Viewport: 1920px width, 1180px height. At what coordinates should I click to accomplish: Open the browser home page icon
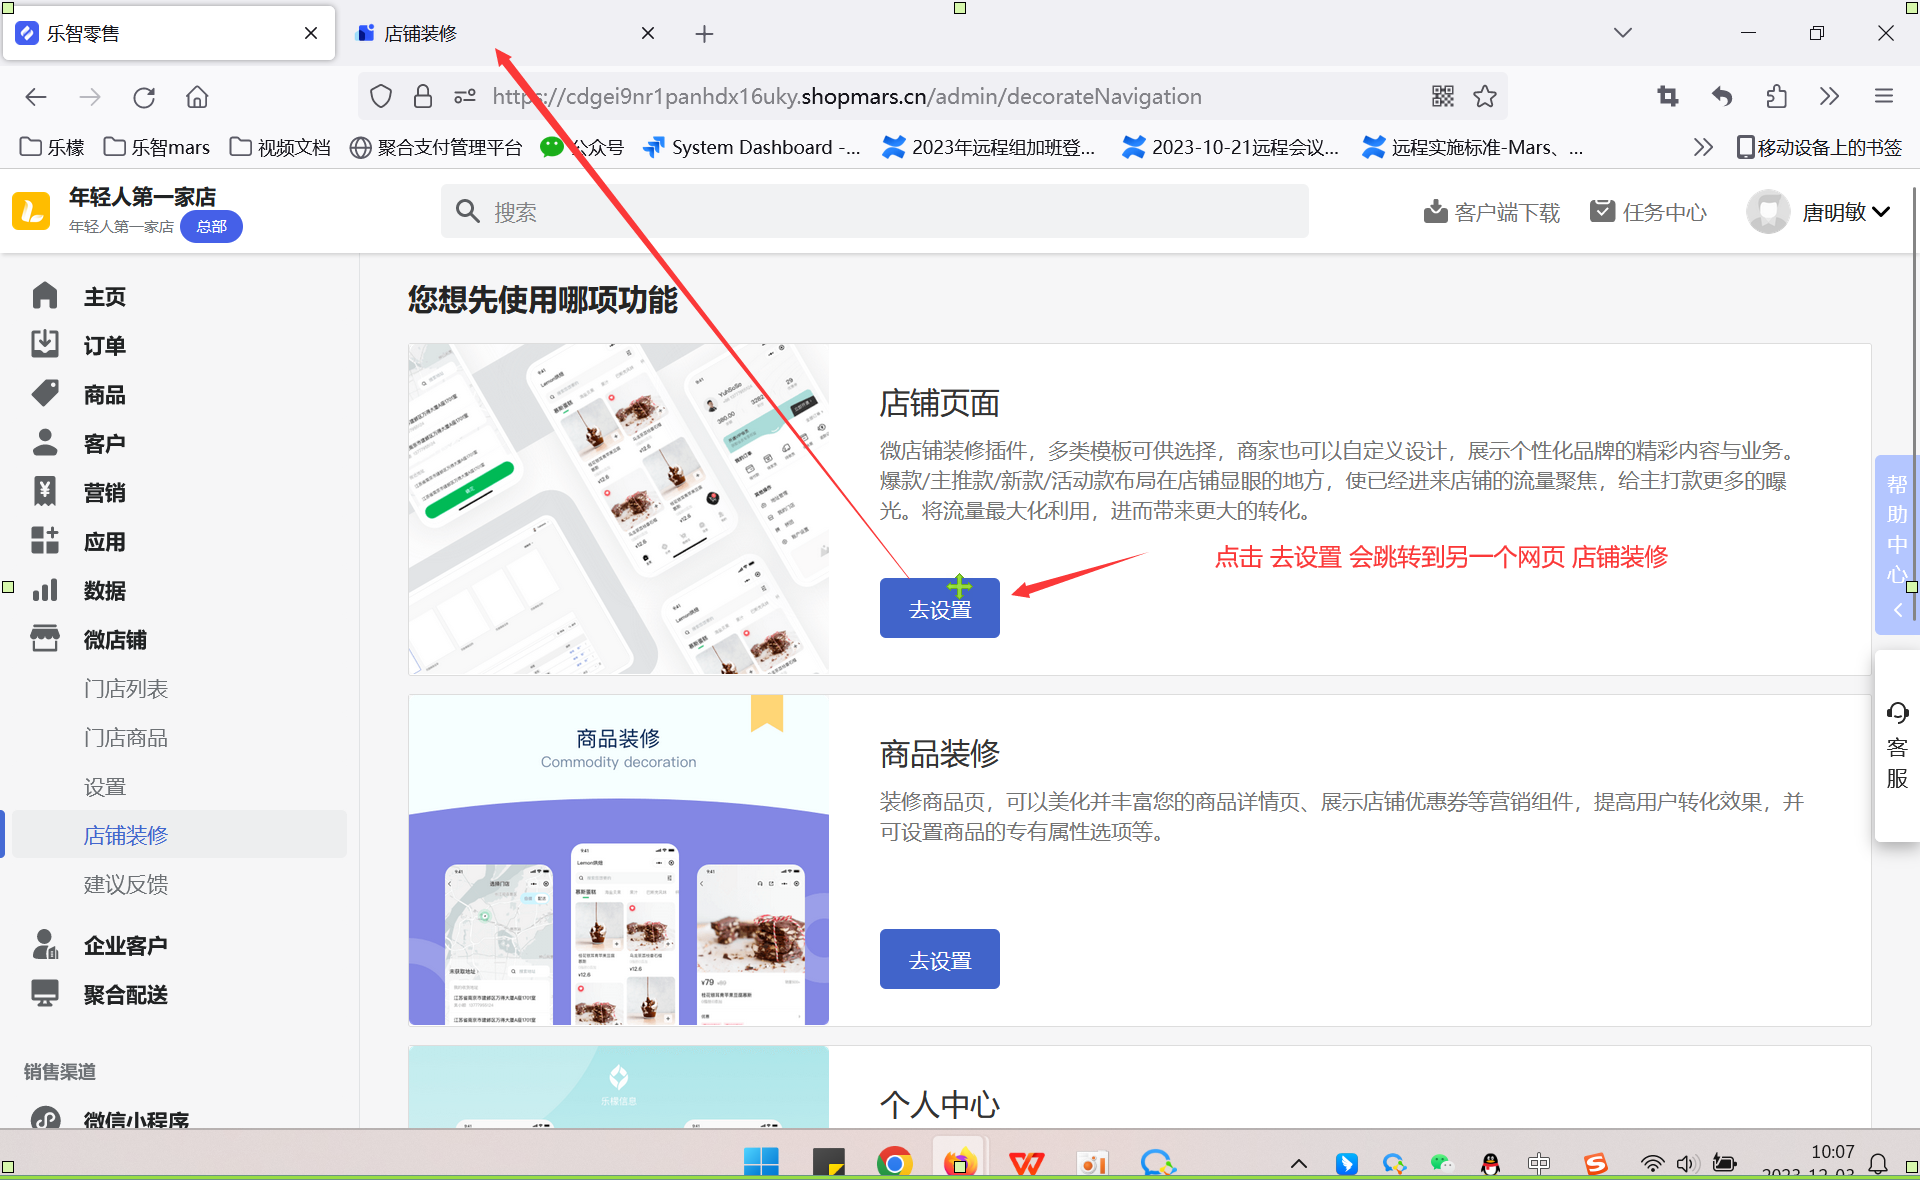(197, 97)
